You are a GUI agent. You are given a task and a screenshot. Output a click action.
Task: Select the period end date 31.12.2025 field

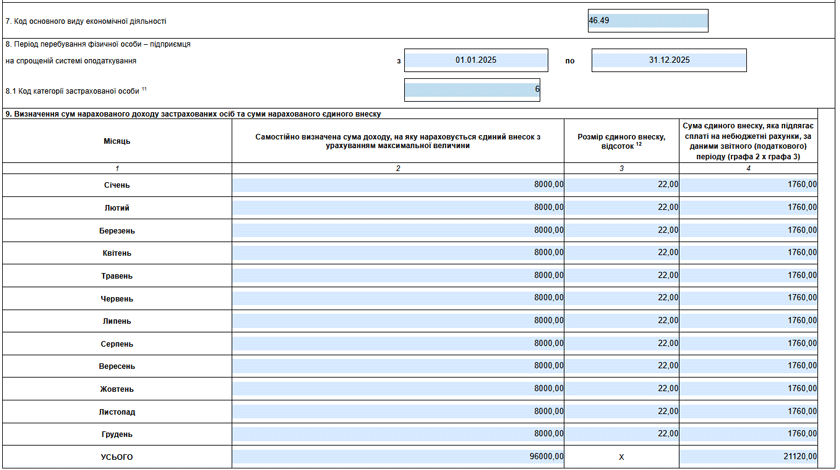pos(668,61)
